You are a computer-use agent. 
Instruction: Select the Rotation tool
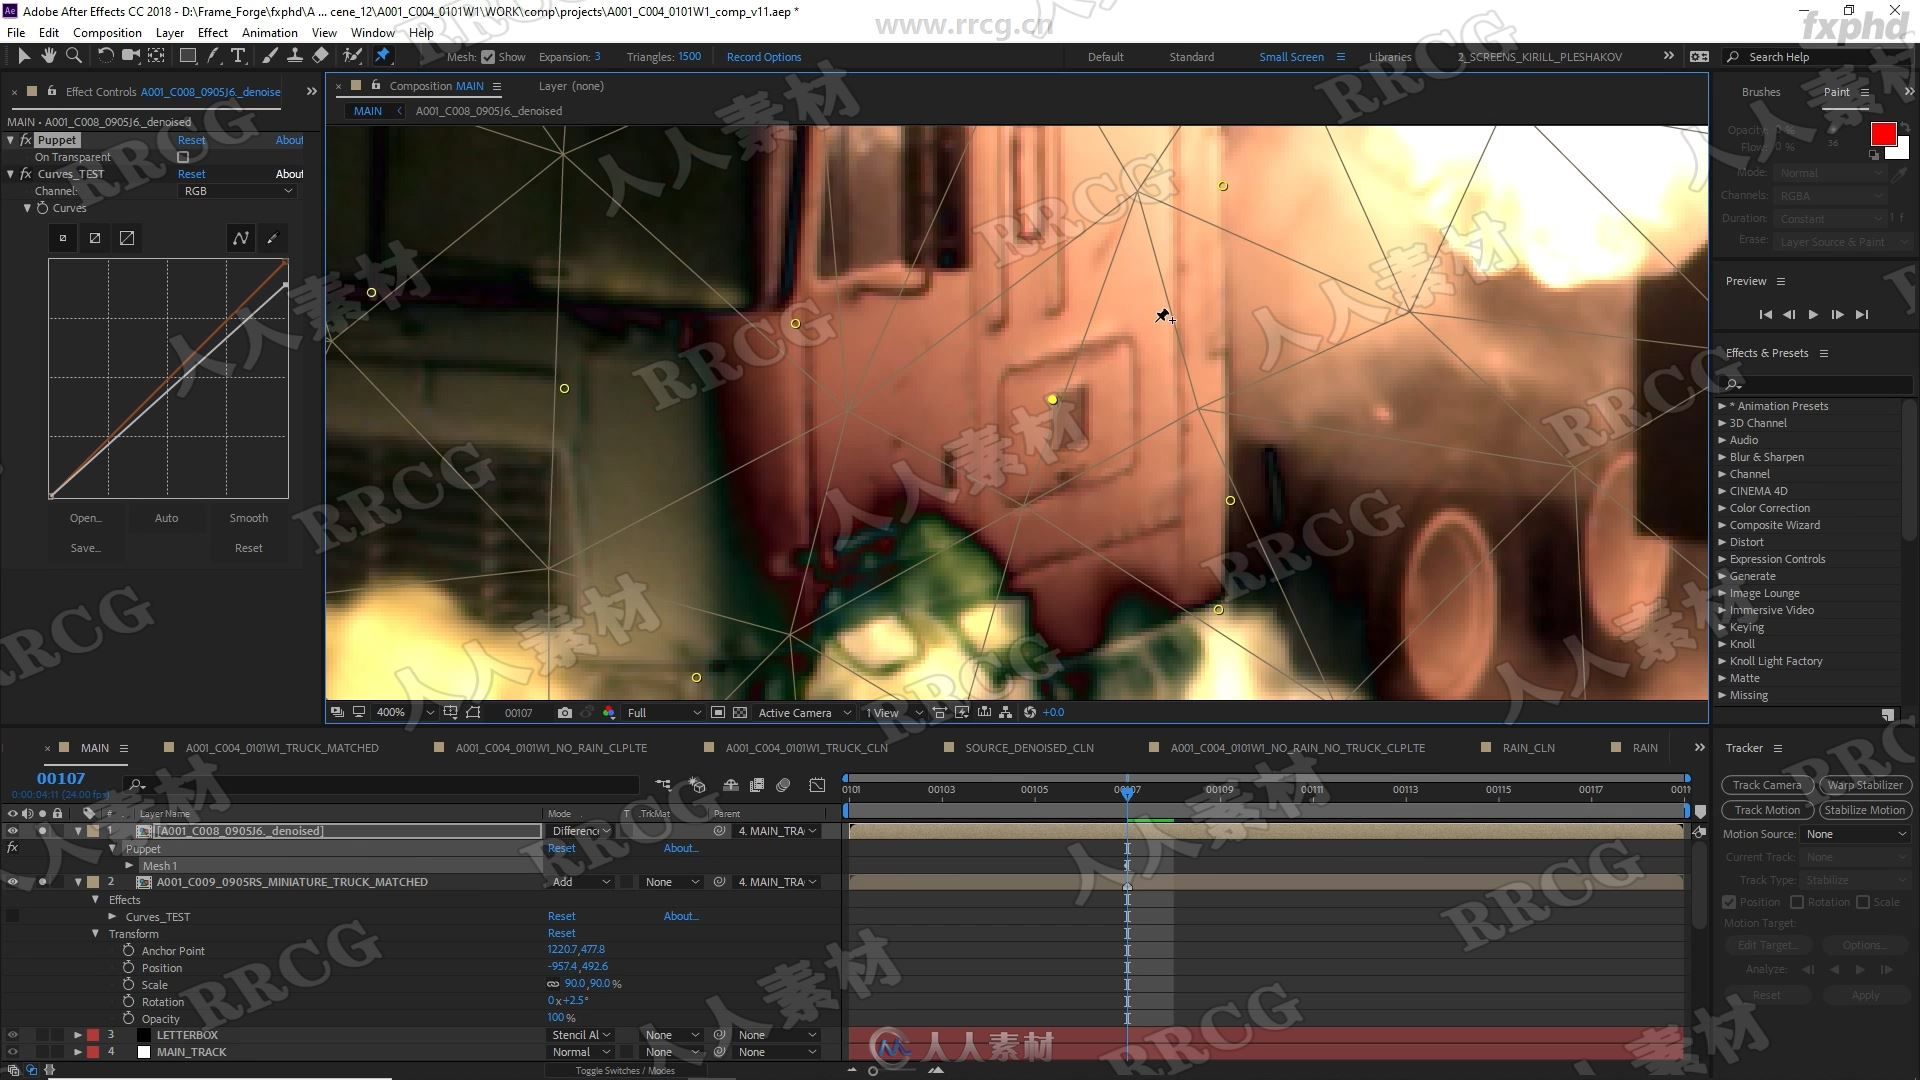point(105,56)
